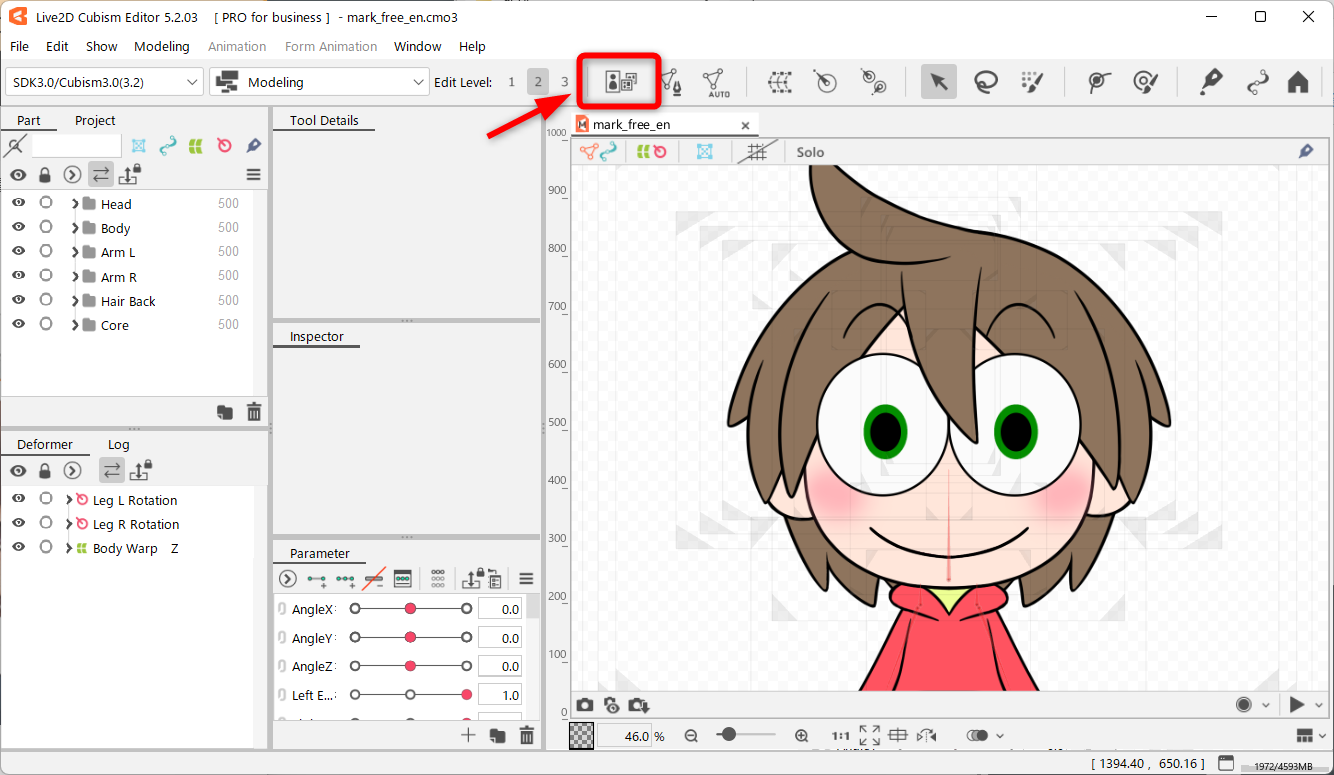Select the lasso selection tool
Viewport: 1334px width, 775px height.
(x=986, y=82)
